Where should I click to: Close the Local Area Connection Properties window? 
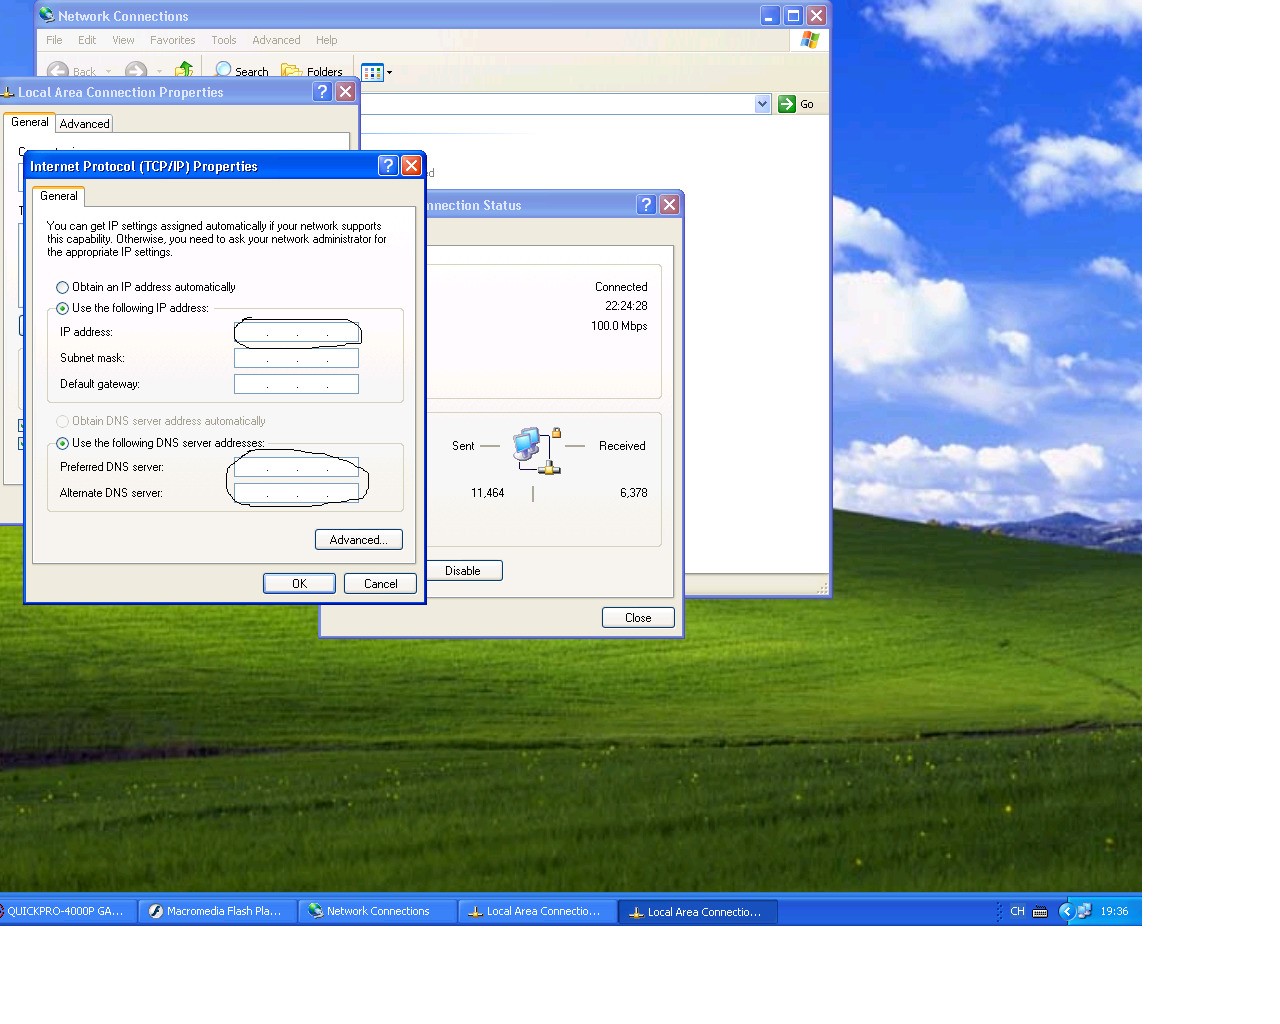coord(345,92)
